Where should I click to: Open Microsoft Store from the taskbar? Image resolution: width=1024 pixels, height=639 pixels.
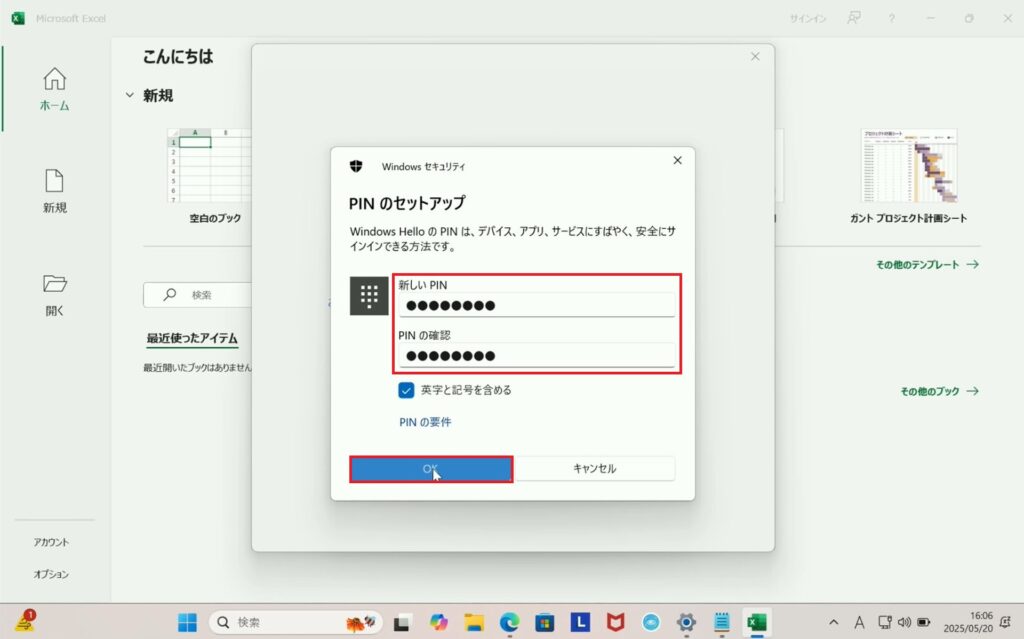545,623
